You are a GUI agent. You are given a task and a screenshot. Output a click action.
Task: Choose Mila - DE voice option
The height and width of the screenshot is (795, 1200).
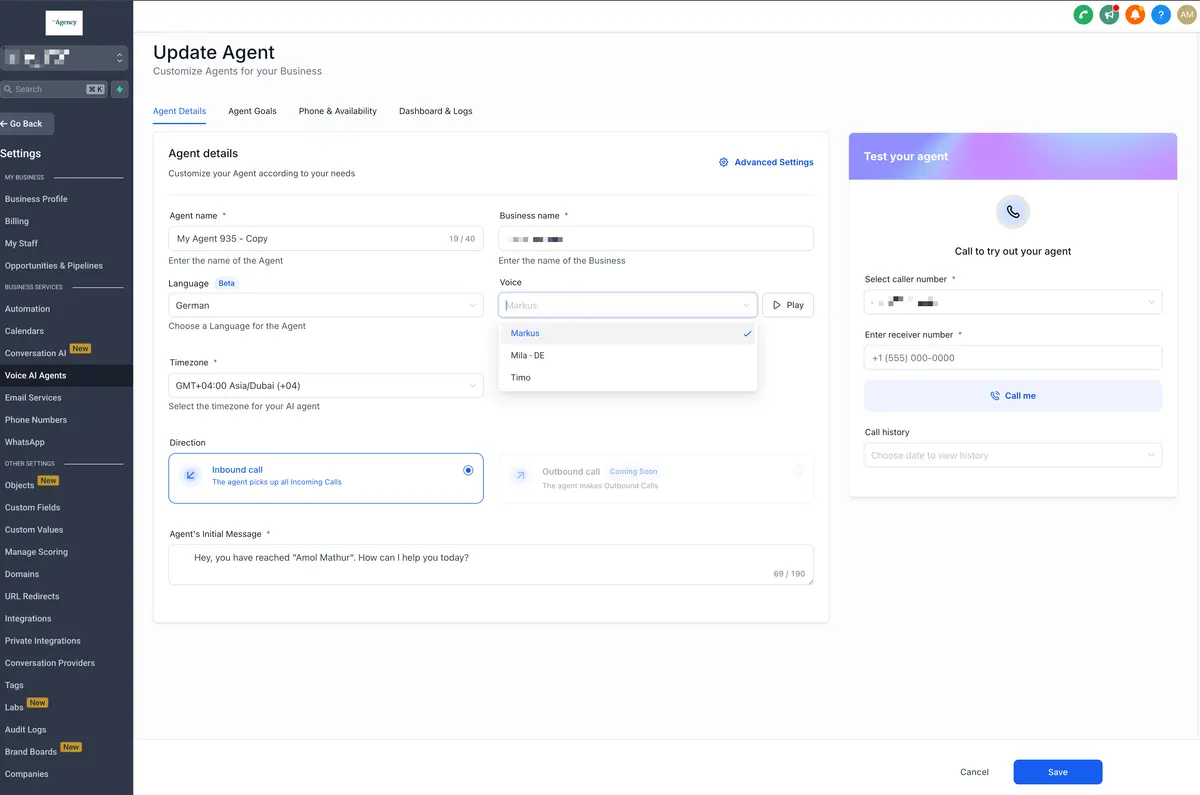pos(628,355)
